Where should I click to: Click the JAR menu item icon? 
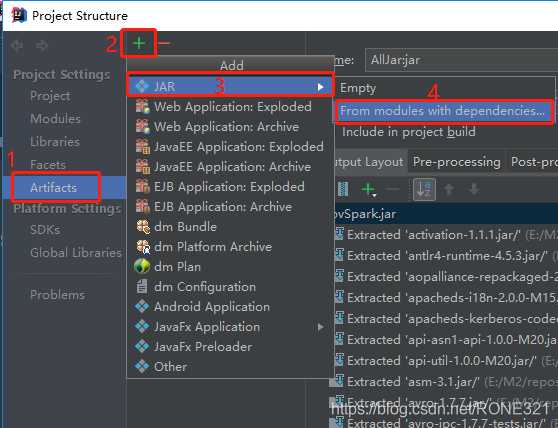click(x=142, y=86)
